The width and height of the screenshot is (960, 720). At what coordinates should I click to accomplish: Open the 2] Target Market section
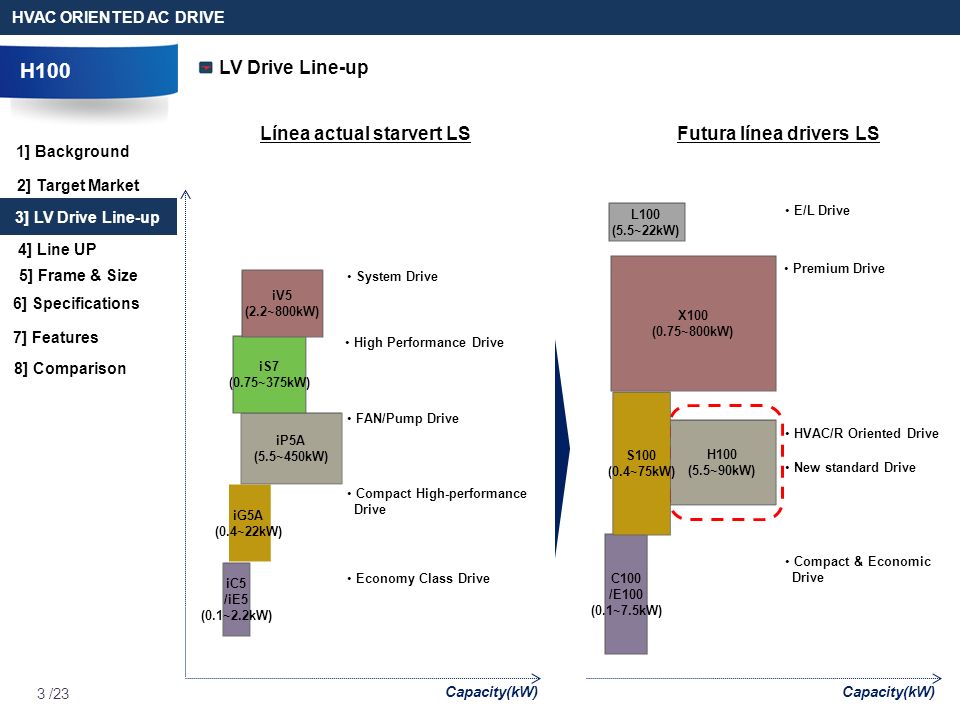[x=78, y=185]
